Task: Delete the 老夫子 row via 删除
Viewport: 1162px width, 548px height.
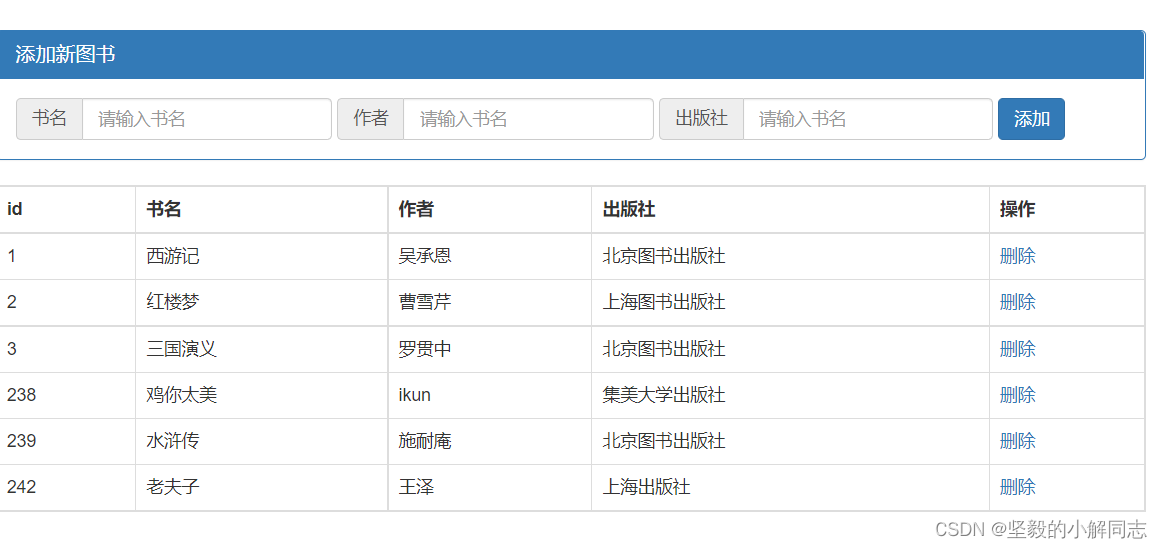Action: (x=1017, y=487)
